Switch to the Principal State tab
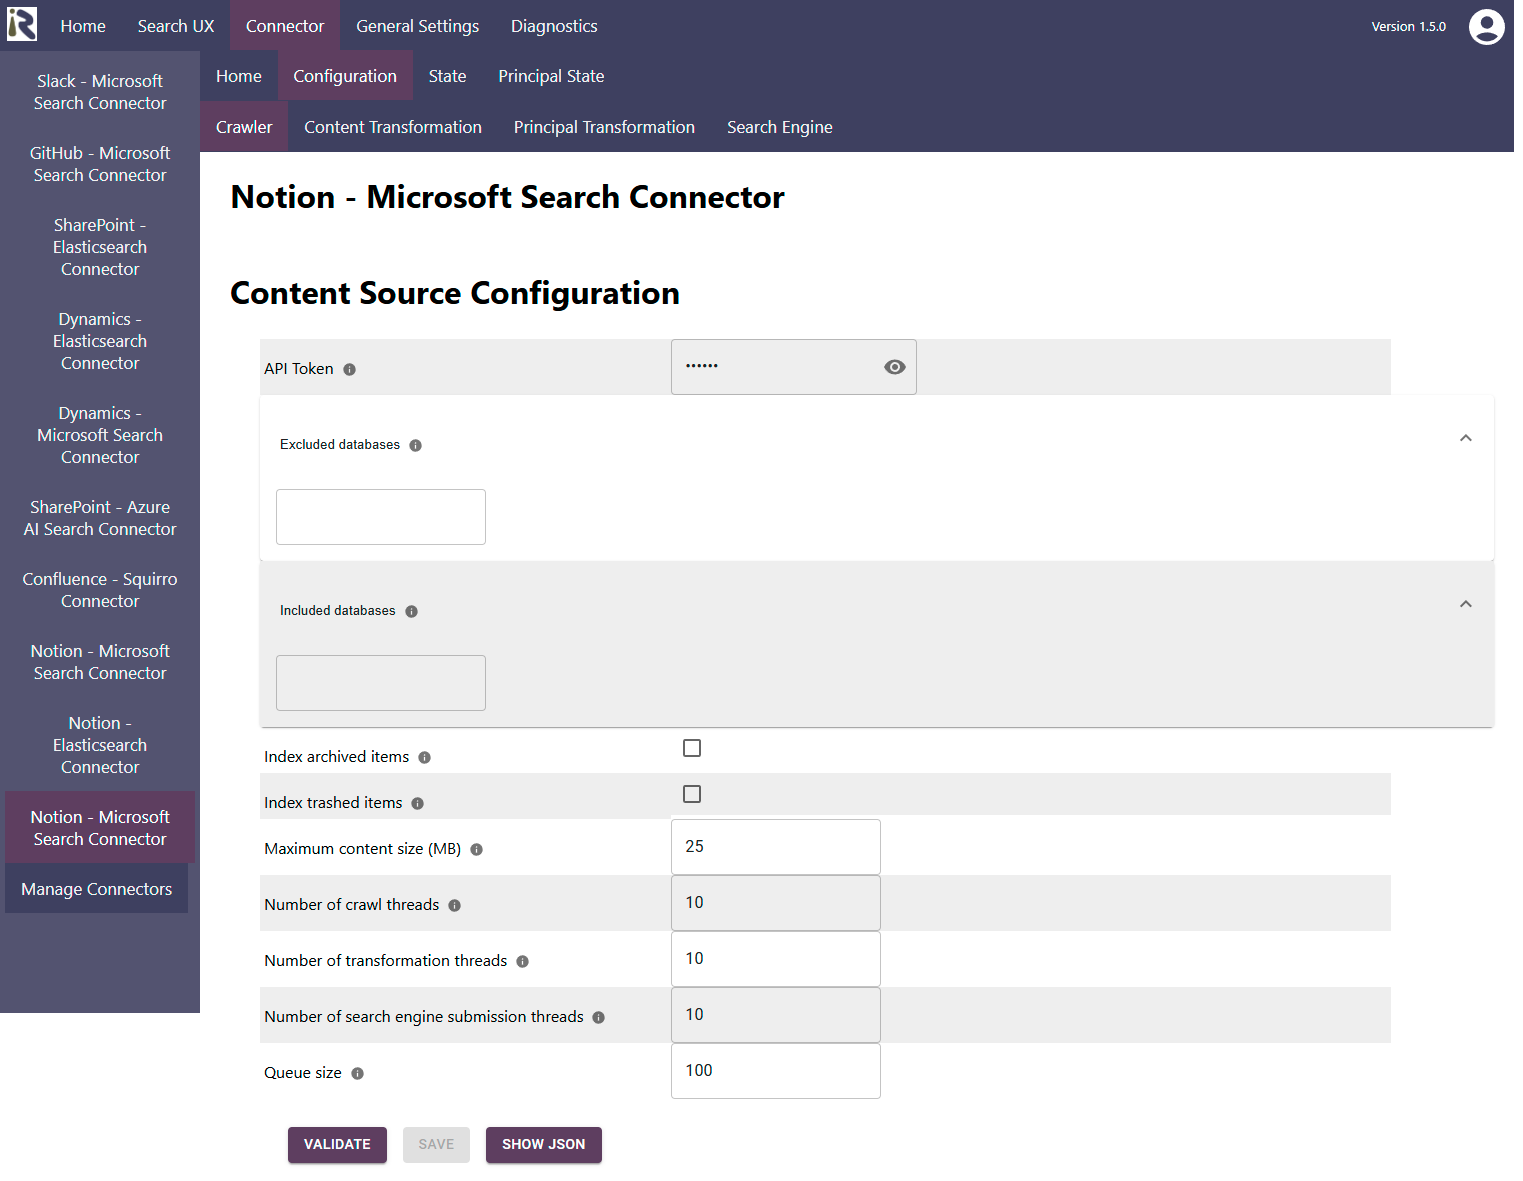This screenshot has height=1181, width=1523. point(551,76)
